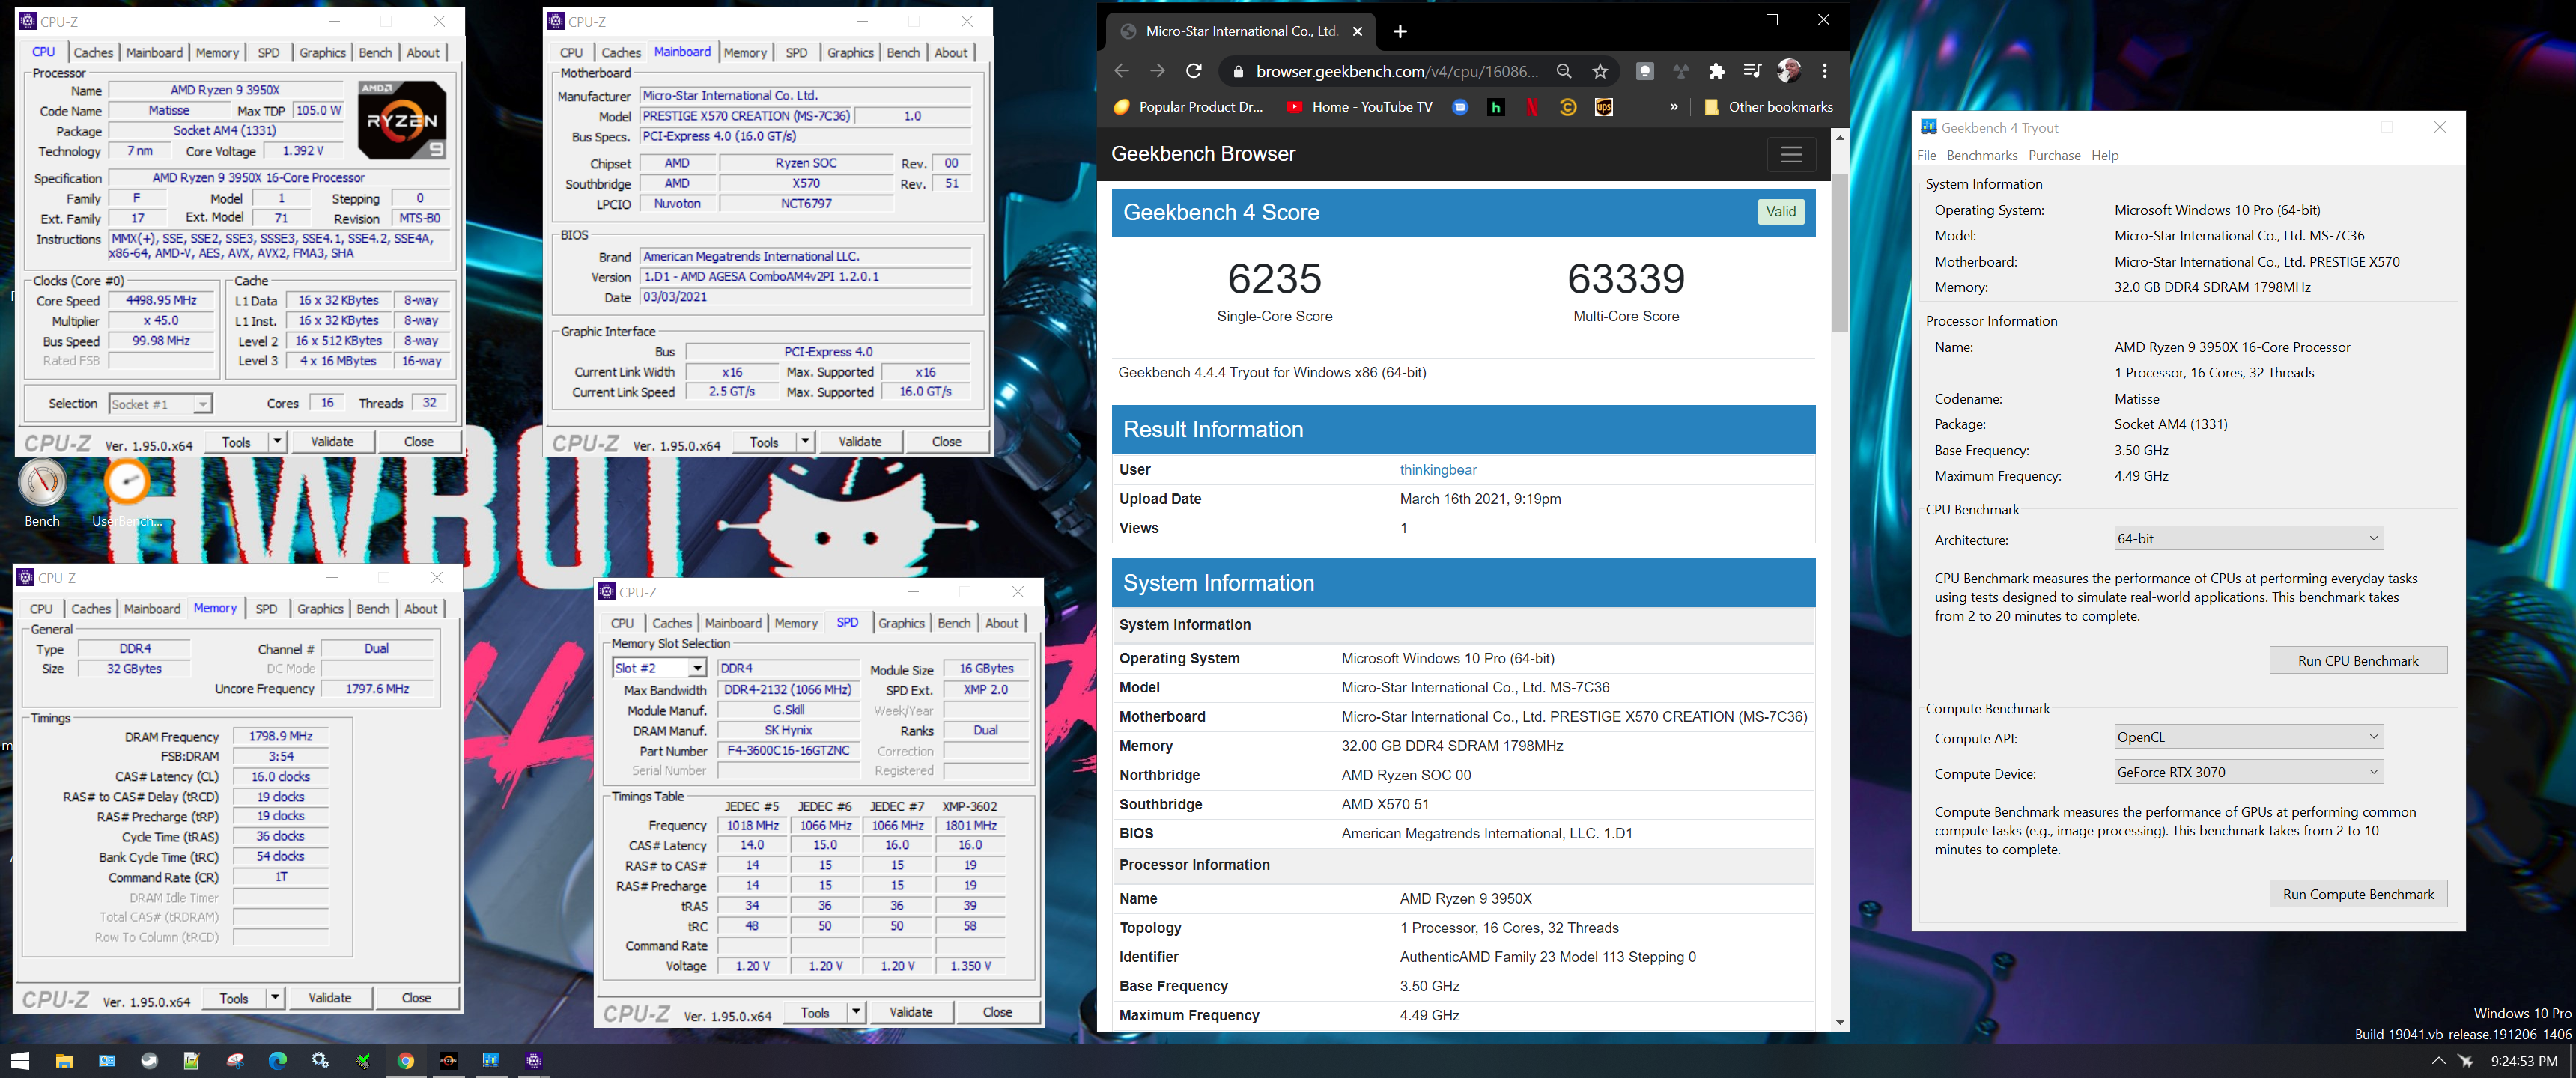Image resolution: width=2576 pixels, height=1078 pixels.
Task: Click the browser forward arrow
Action: 1157,71
